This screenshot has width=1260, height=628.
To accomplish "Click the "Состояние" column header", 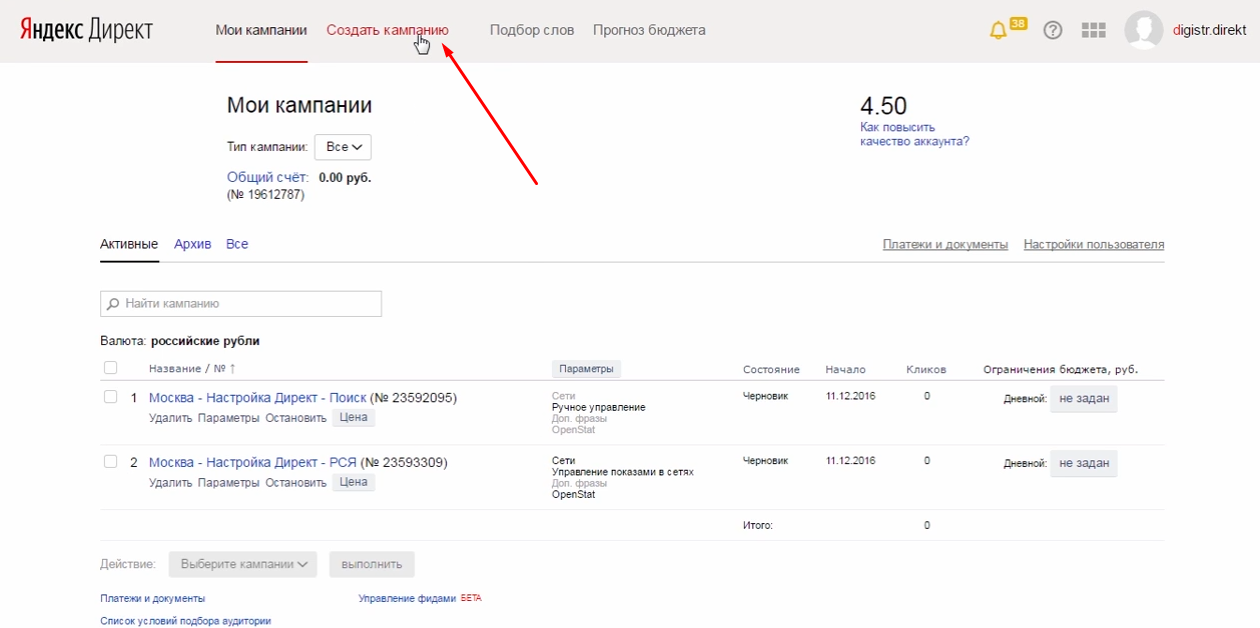I will (771, 370).
